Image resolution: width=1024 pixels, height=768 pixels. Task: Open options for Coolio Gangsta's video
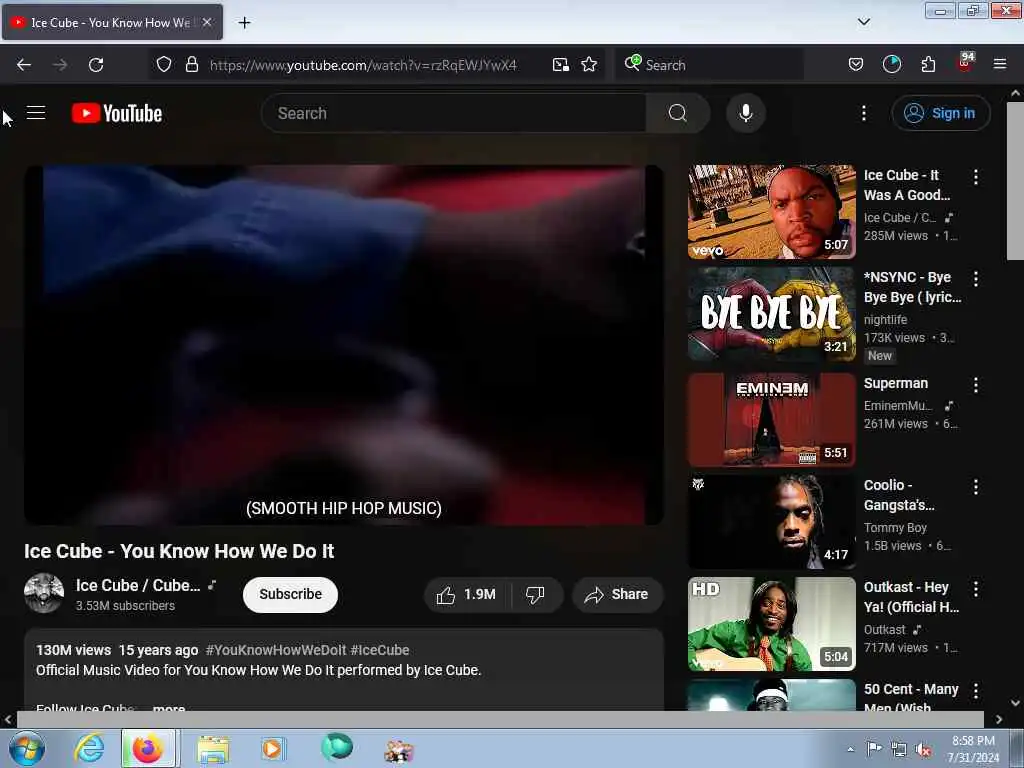[976, 487]
